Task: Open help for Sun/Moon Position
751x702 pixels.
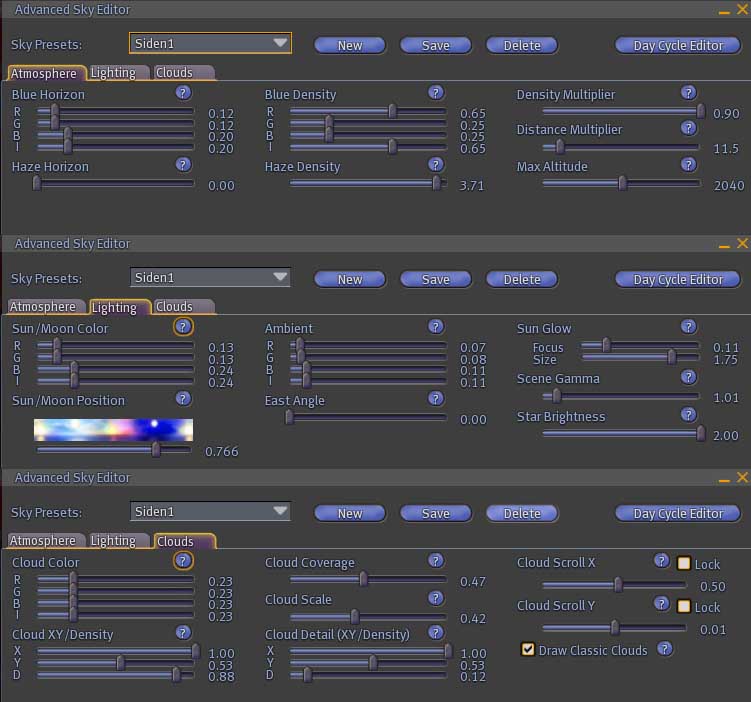Action: point(183,398)
